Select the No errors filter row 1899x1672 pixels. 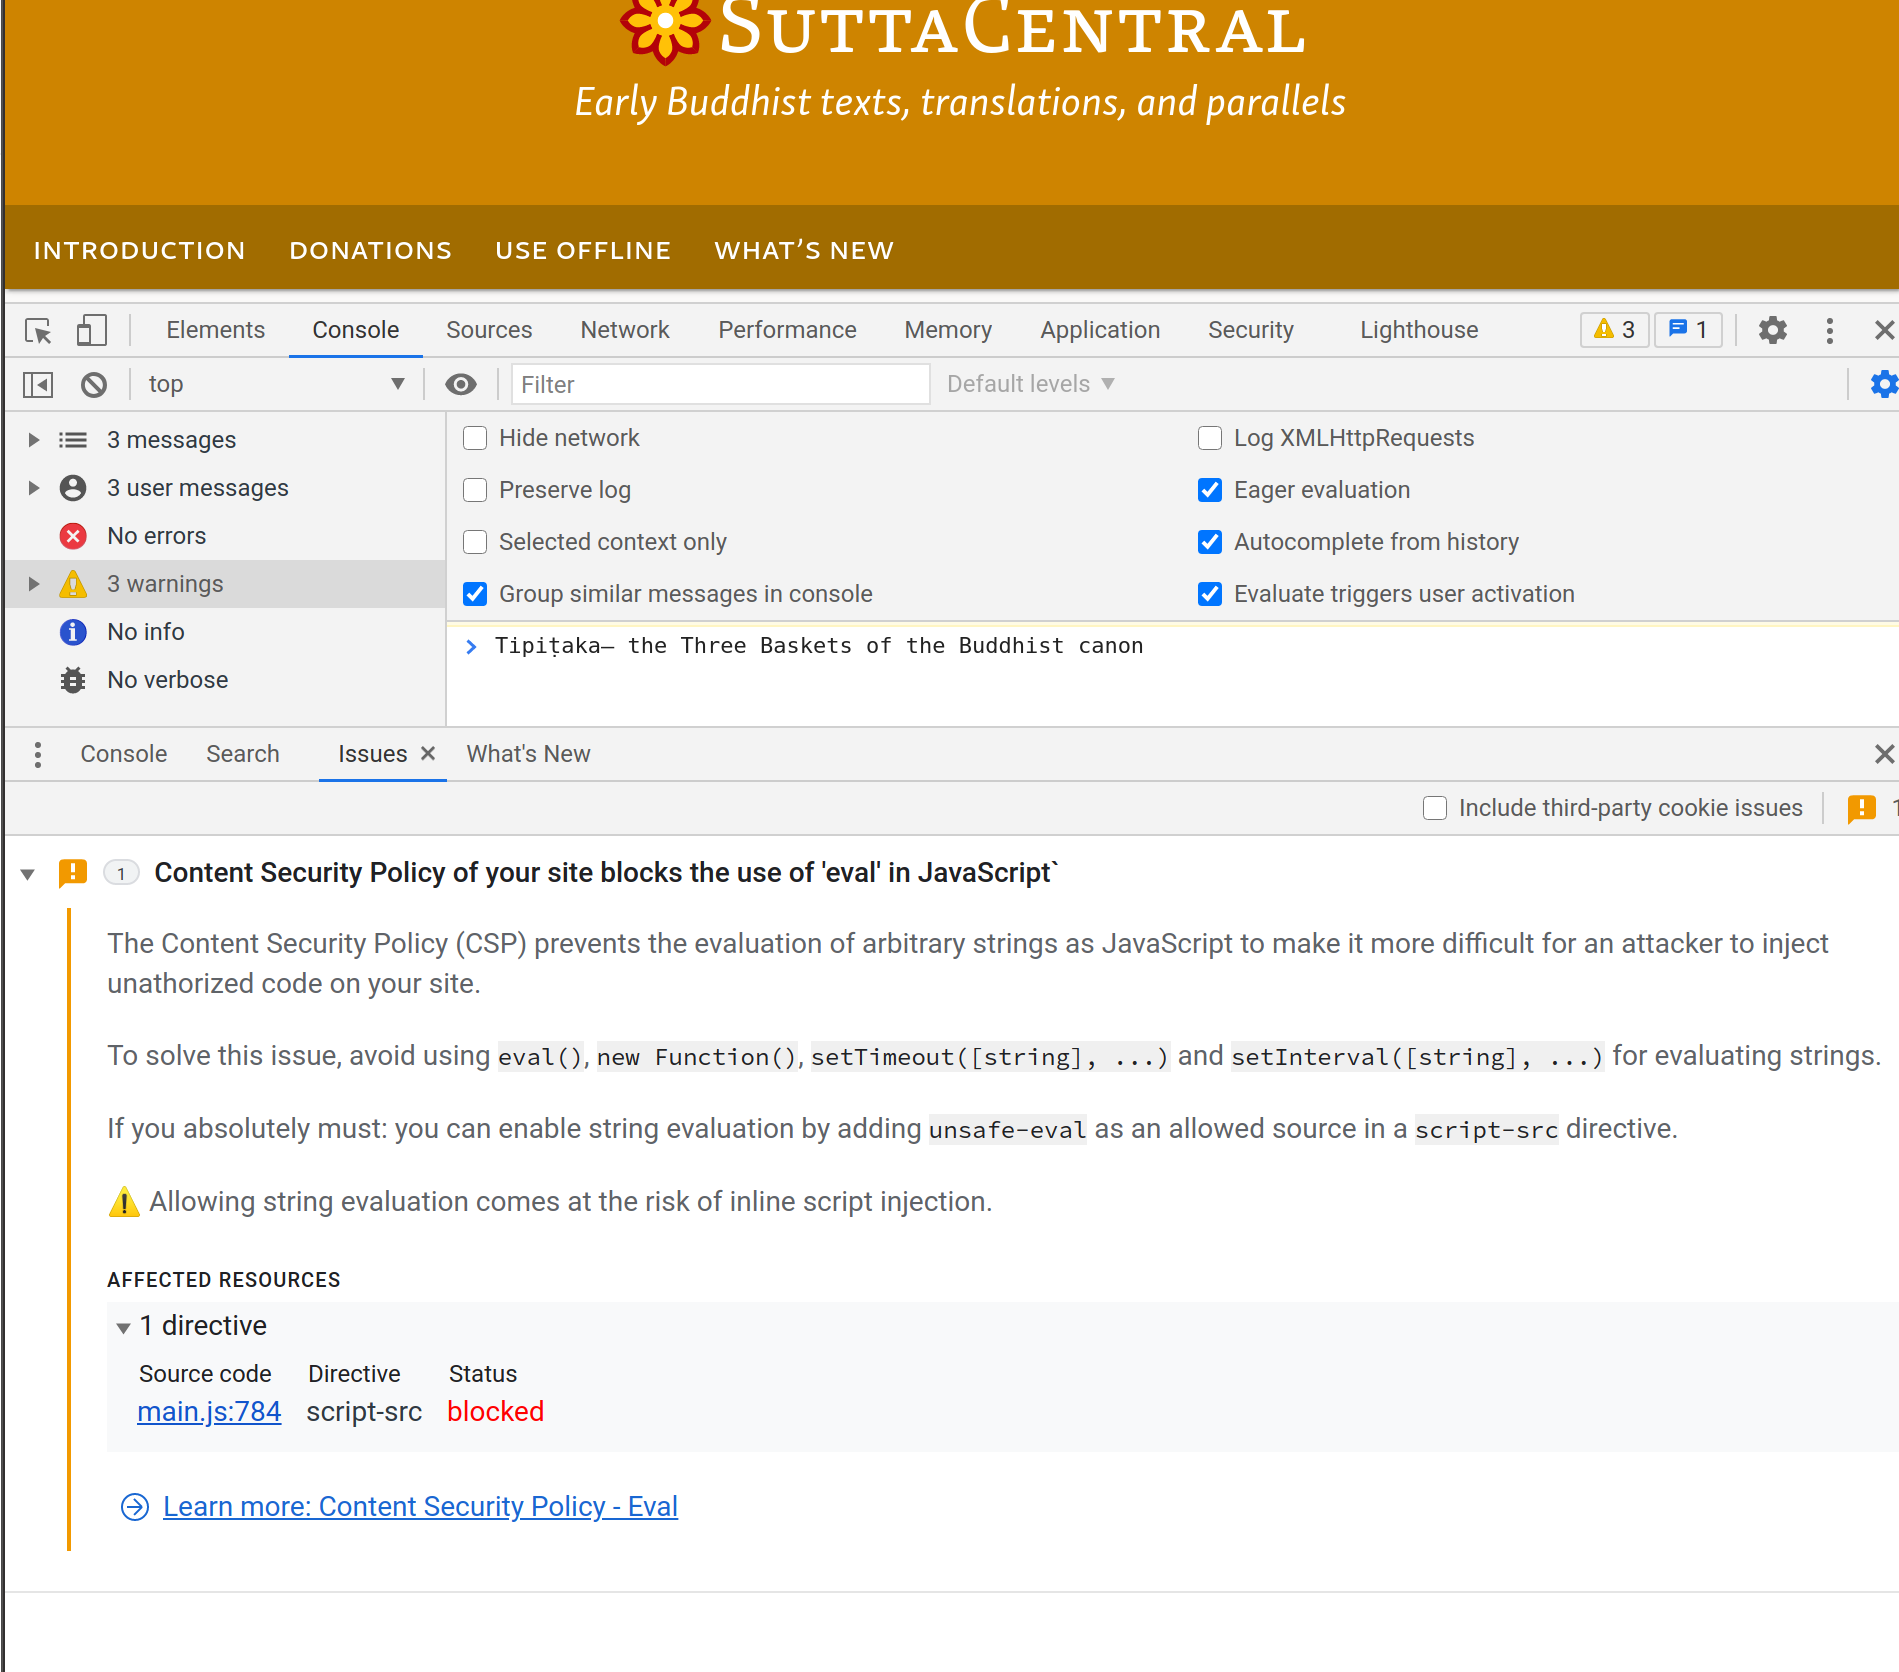(225, 536)
